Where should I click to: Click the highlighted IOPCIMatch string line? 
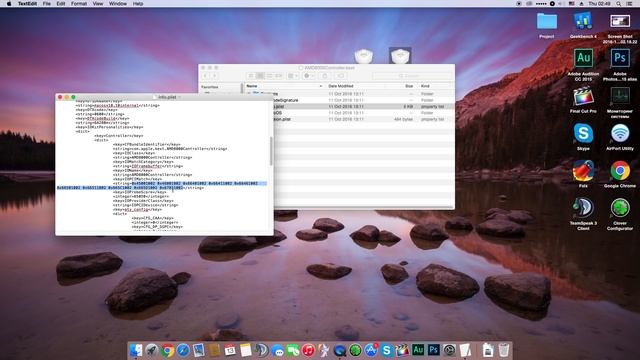coord(162,186)
